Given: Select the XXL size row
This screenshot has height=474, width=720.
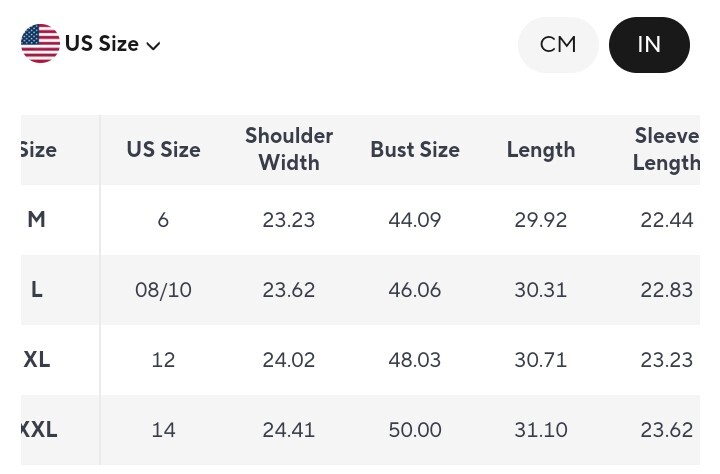Looking at the screenshot, I should [x=38, y=430].
